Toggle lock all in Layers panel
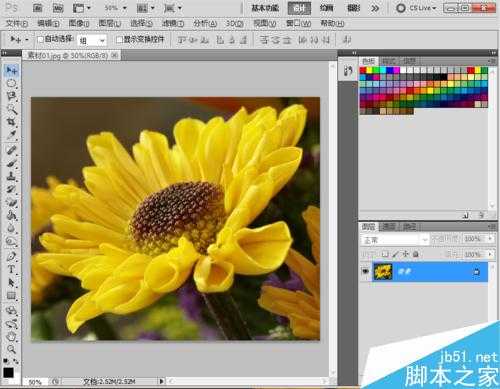The image size is (500, 389). [416, 254]
